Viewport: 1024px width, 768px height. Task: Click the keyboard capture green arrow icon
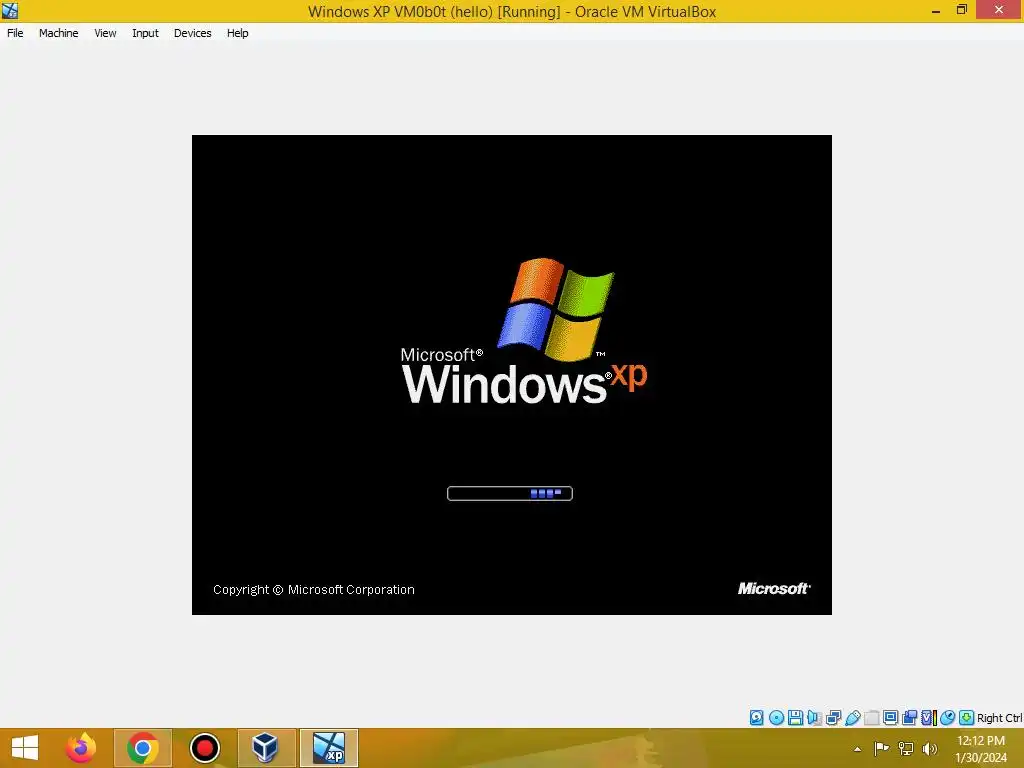point(967,718)
